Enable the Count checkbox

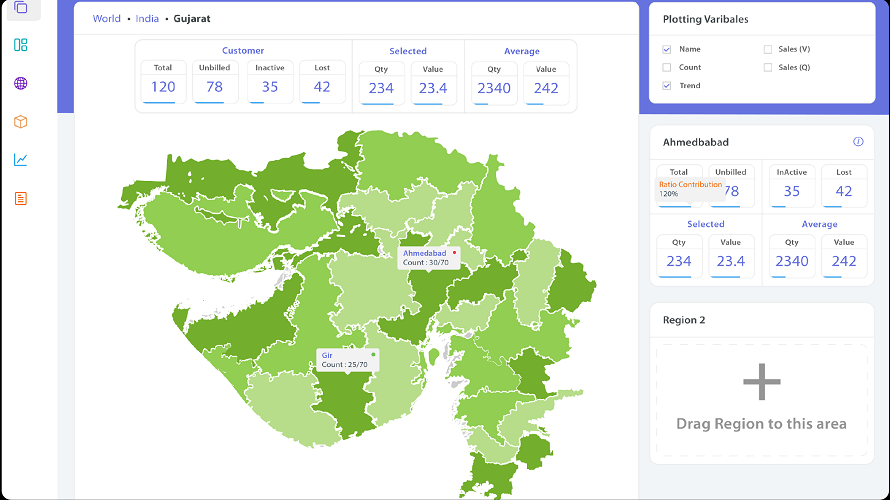pos(667,68)
